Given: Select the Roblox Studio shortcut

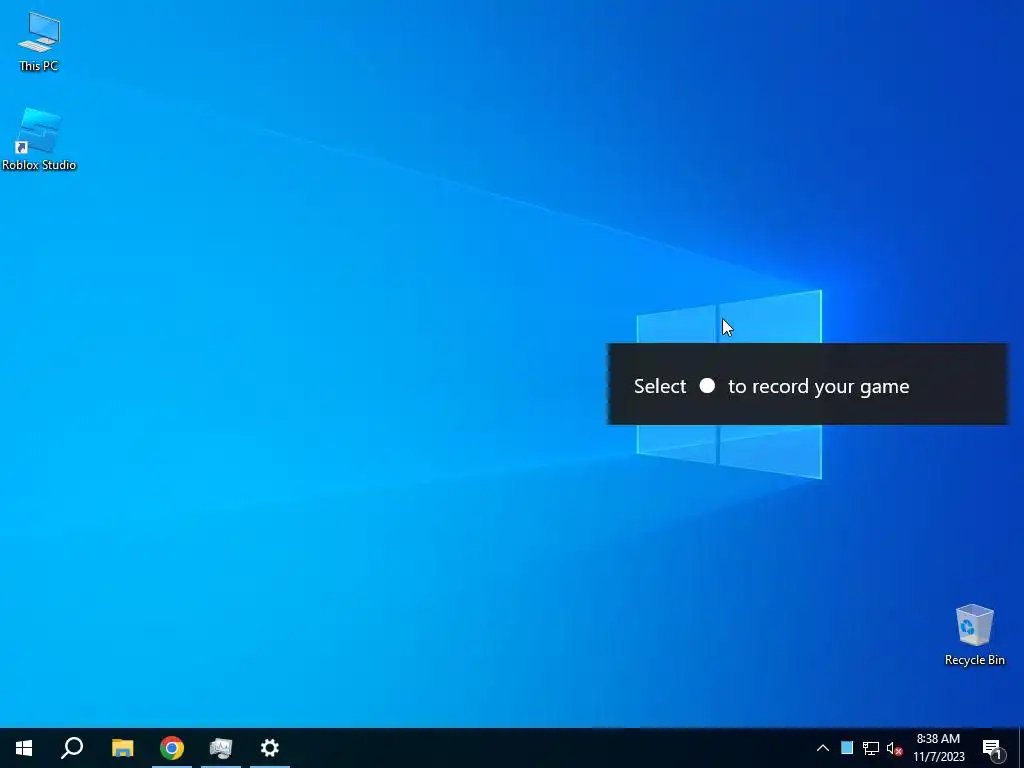Looking at the screenshot, I should 39,139.
